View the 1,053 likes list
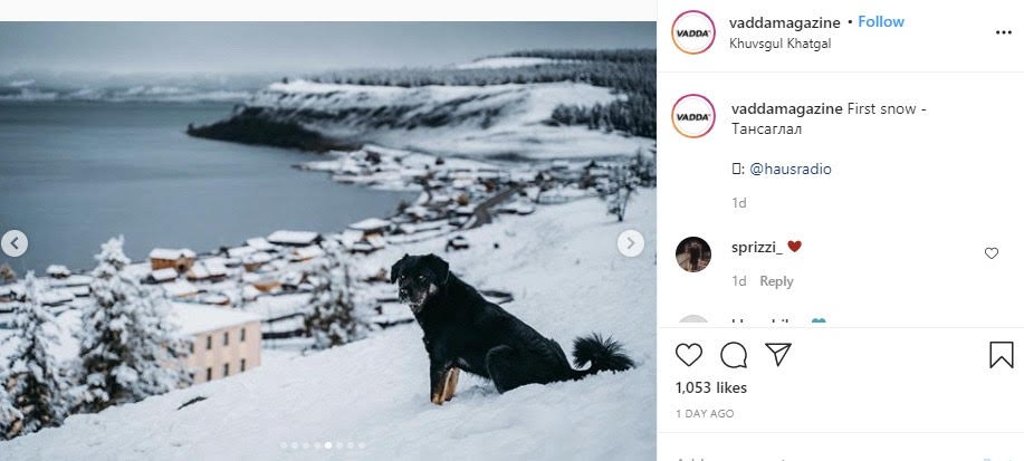 click(711, 387)
